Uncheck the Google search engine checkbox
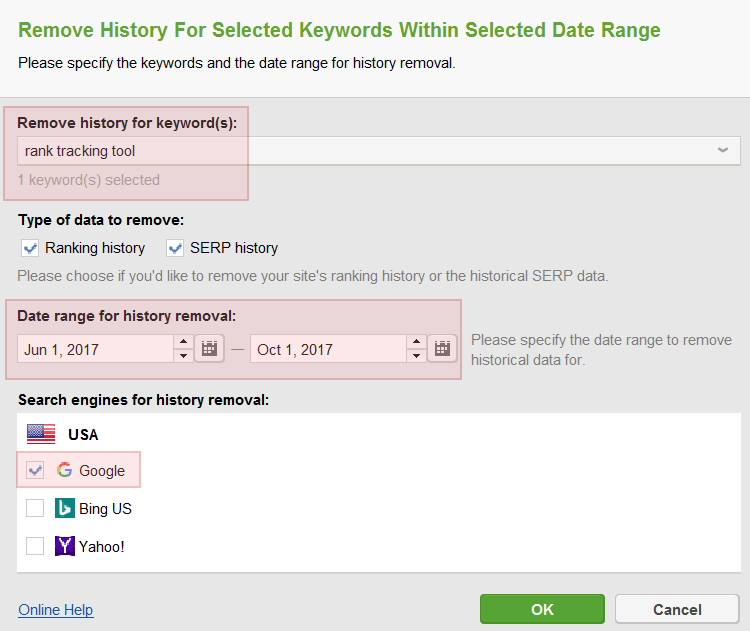 [35, 470]
